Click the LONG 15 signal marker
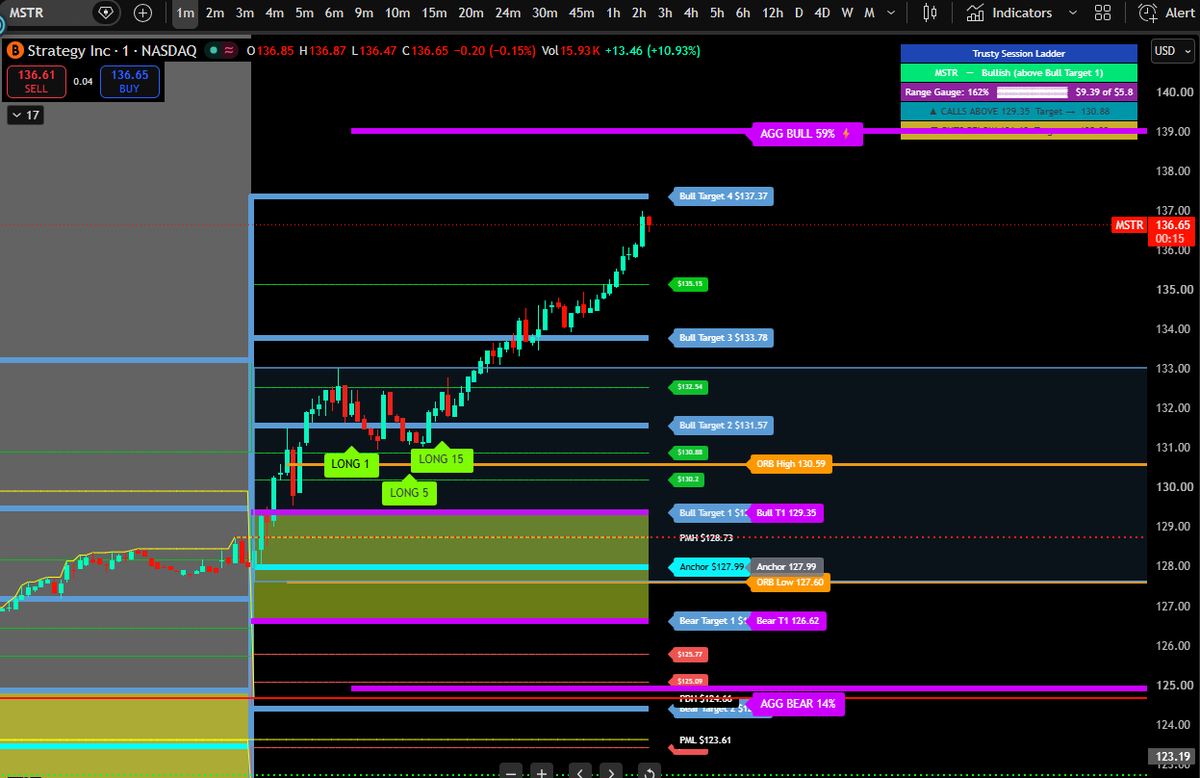1200x778 pixels. [442, 457]
